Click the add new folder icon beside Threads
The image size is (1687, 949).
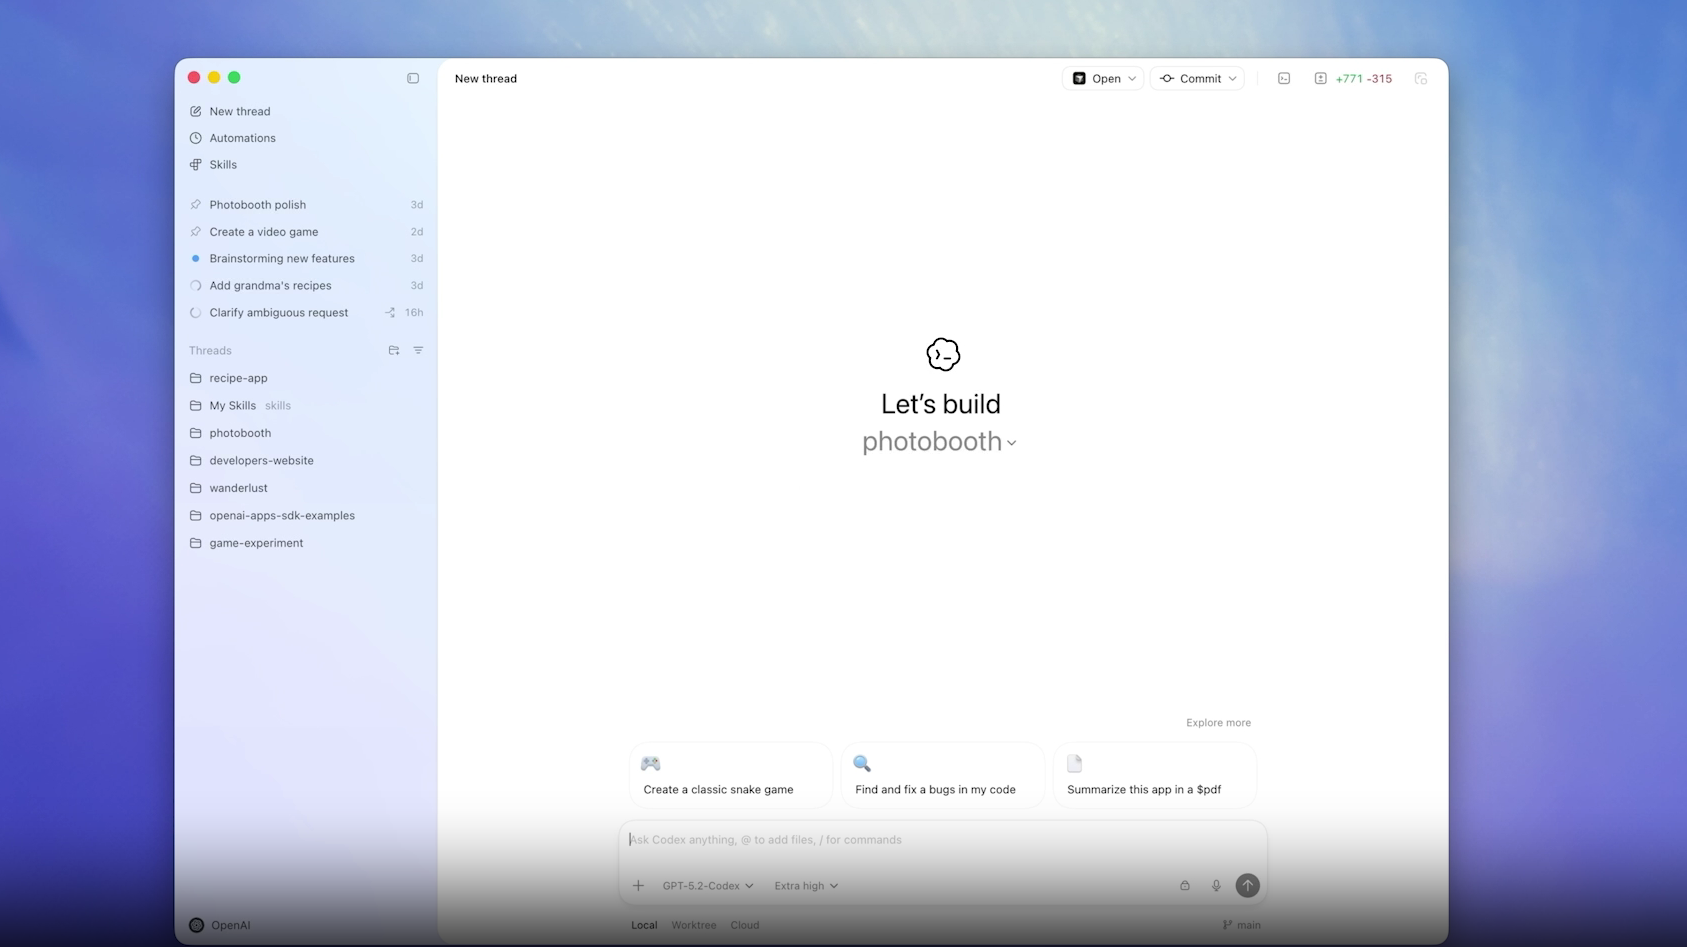pos(394,351)
